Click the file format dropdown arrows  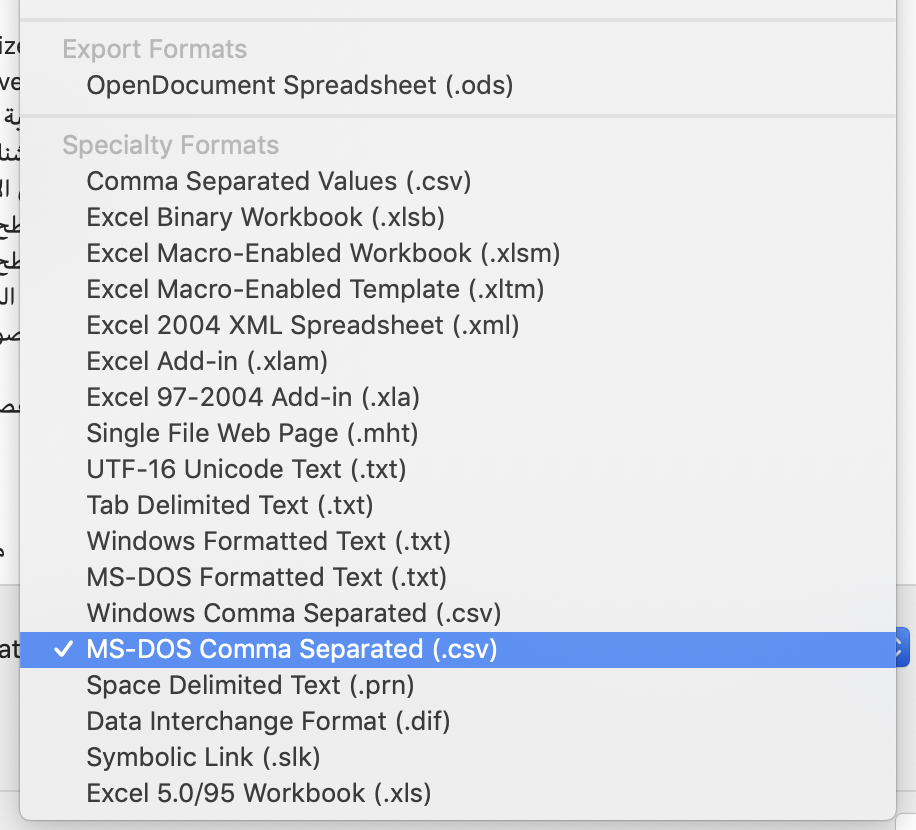pyautogui.click(x=903, y=648)
